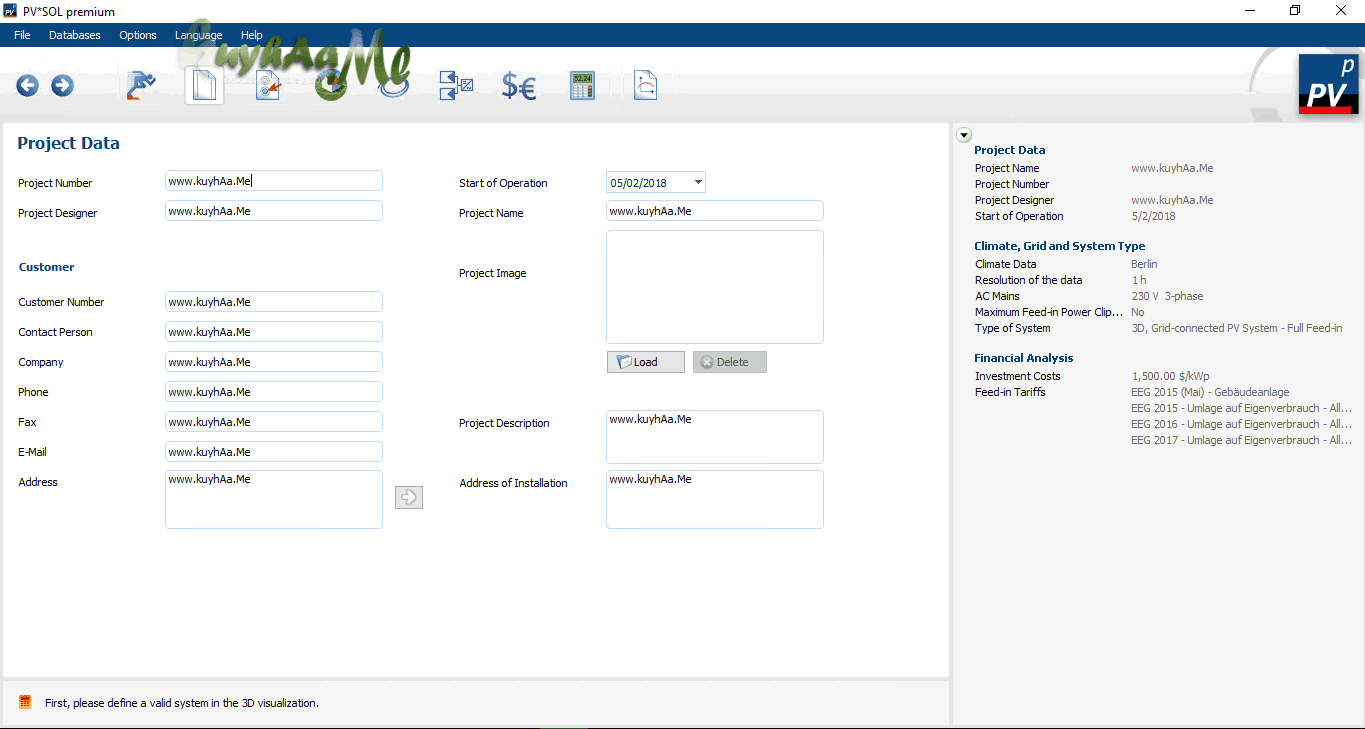
Task: Go to the next page with forward arrow
Action: point(62,86)
